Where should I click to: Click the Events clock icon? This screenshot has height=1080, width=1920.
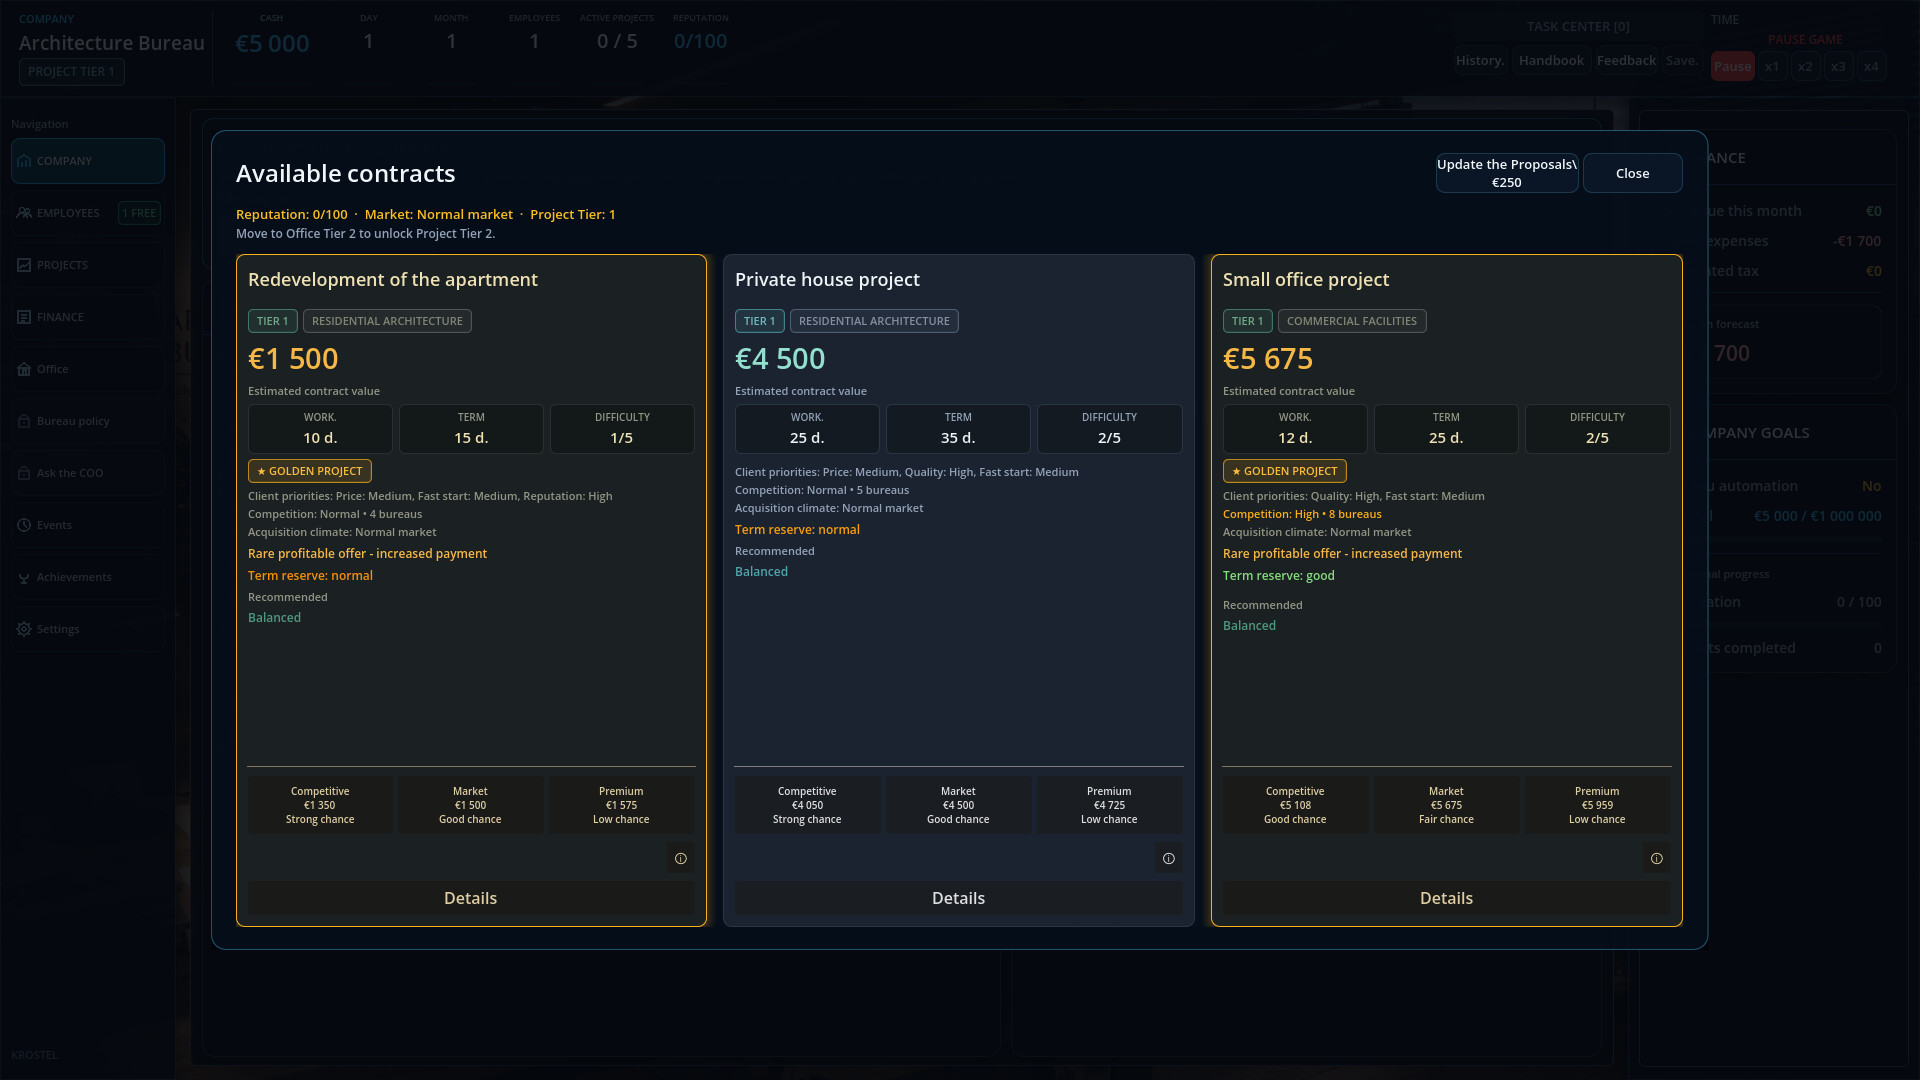(24, 524)
